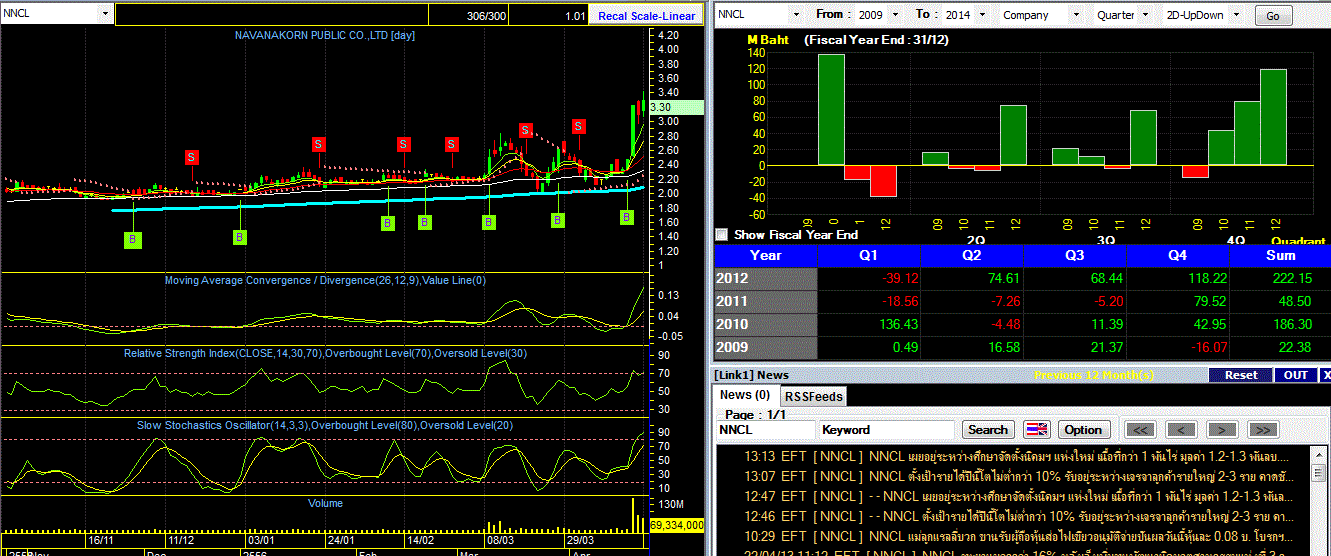Click the -16.07 Q4 2009 cell

click(1177, 347)
